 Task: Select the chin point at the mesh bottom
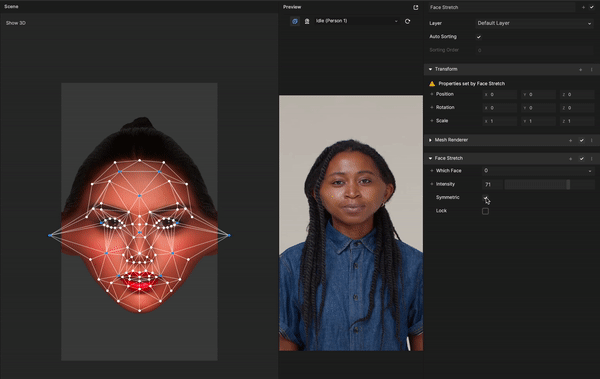[140, 311]
